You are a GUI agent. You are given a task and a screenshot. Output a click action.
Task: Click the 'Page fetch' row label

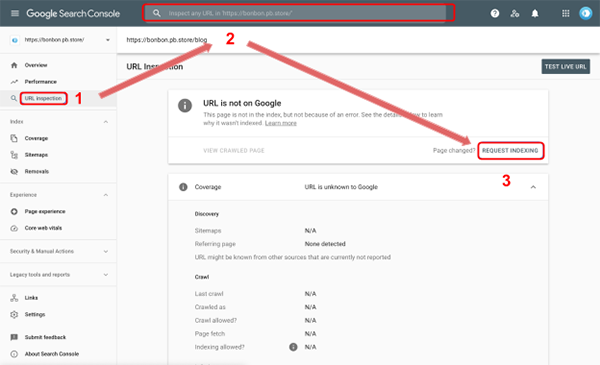tap(210, 334)
